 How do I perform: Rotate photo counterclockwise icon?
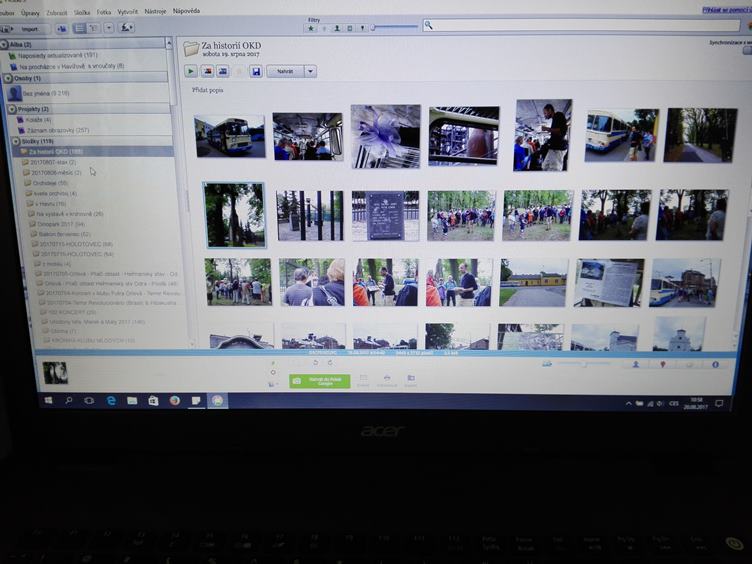316,363
